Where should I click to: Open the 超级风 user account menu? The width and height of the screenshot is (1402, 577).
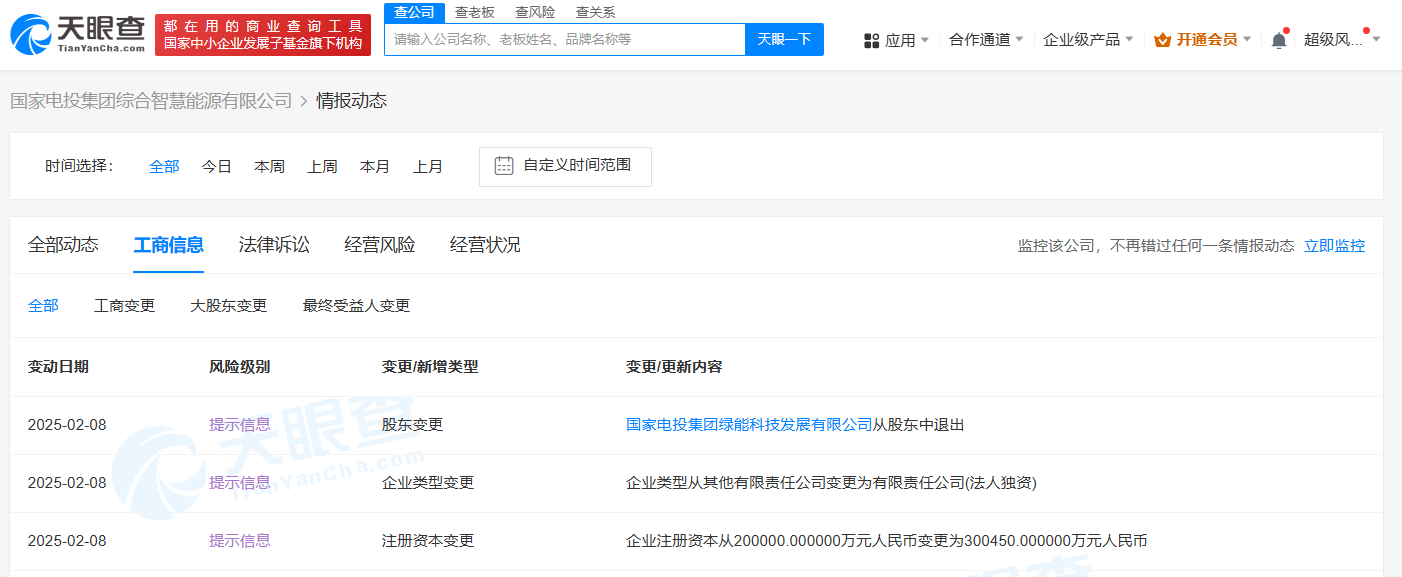(1340, 40)
